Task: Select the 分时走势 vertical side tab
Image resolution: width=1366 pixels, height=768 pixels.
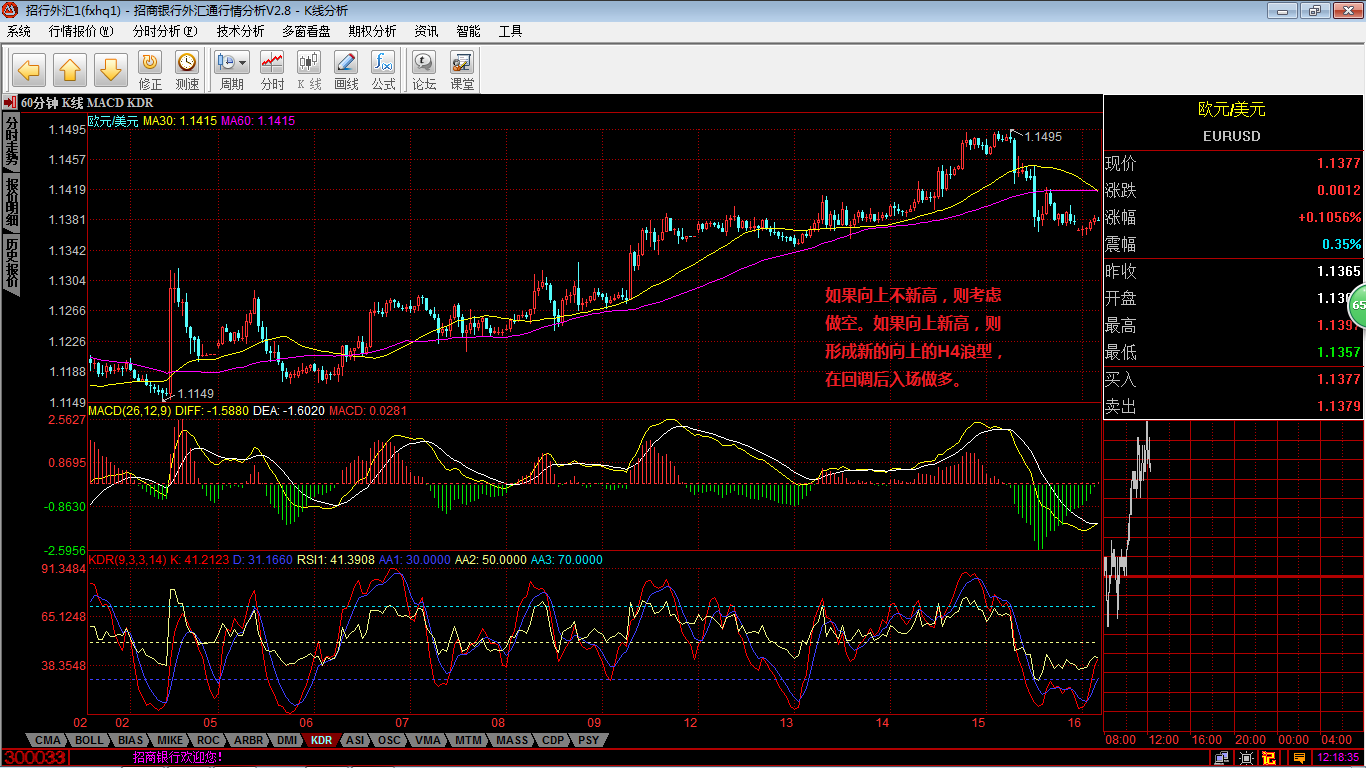Action: coord(11,140)
